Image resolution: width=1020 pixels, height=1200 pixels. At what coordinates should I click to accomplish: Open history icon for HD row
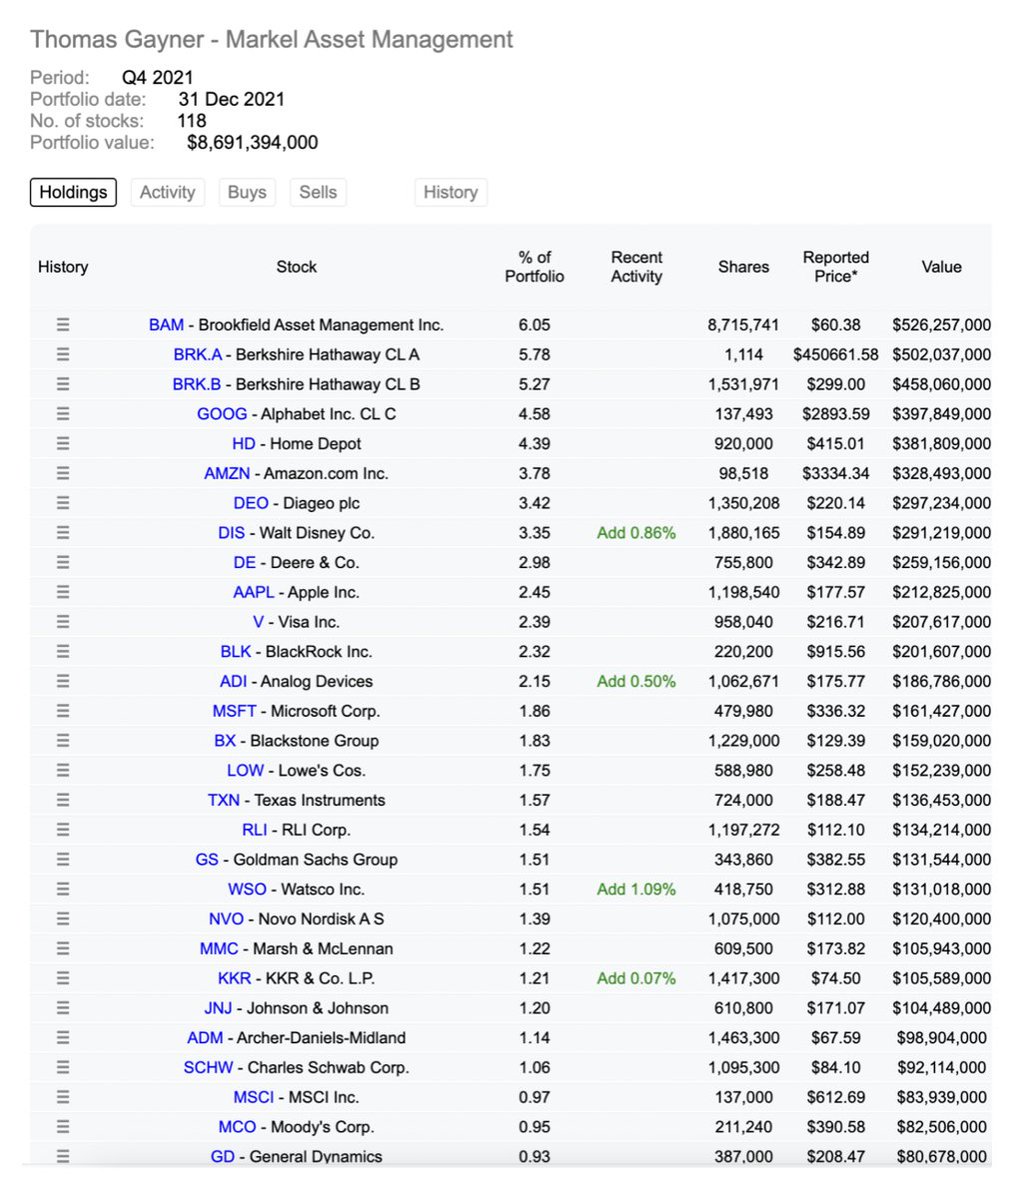[x=63, y=443]
